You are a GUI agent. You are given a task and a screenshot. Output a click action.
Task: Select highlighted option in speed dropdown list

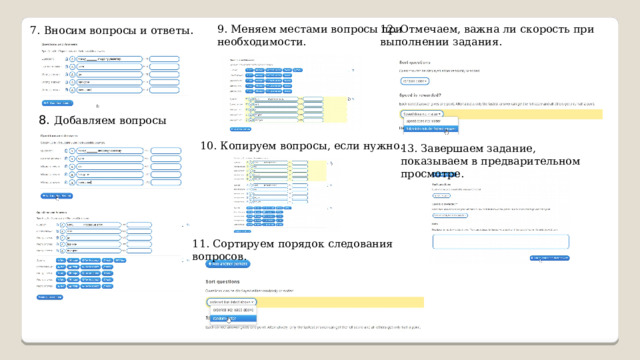pyautogui.click(x=431, y=129)
